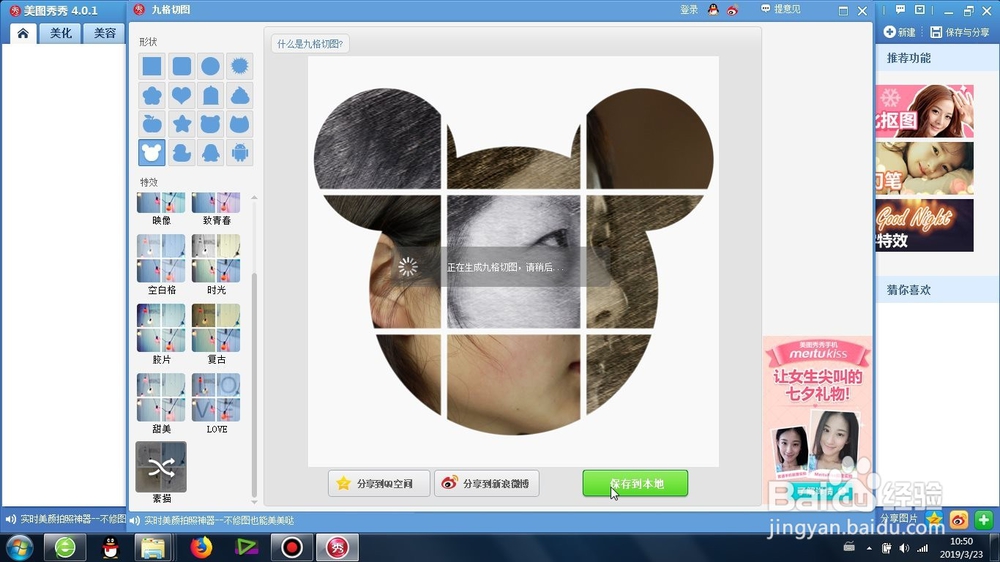Select the rounded square shape
The image size is (1000, 562).
181,66
